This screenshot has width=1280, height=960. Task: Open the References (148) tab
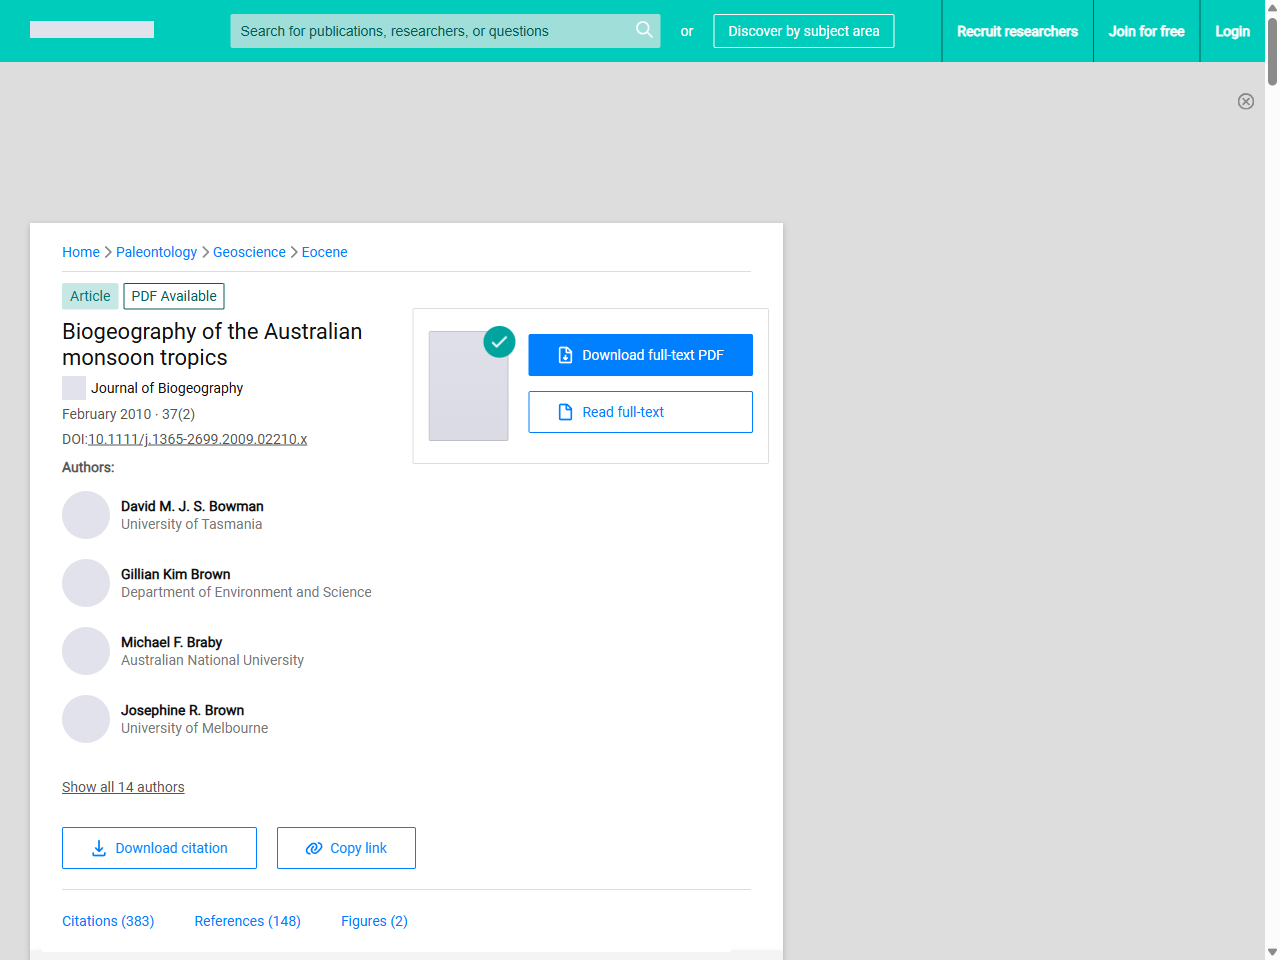pyautogui.click(x=247, y=921)
